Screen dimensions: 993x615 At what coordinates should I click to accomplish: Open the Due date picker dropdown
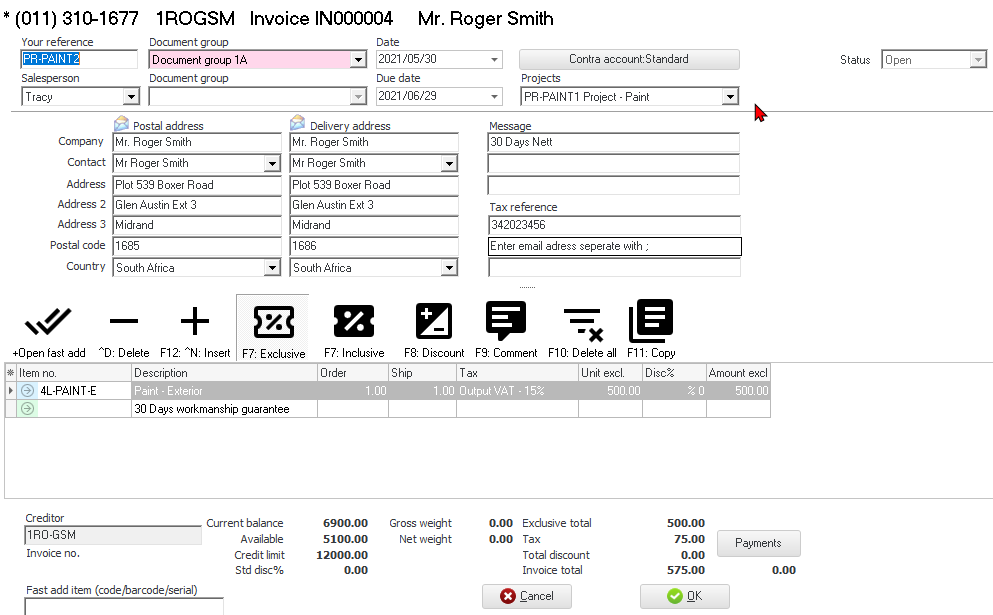click(494, 97)
